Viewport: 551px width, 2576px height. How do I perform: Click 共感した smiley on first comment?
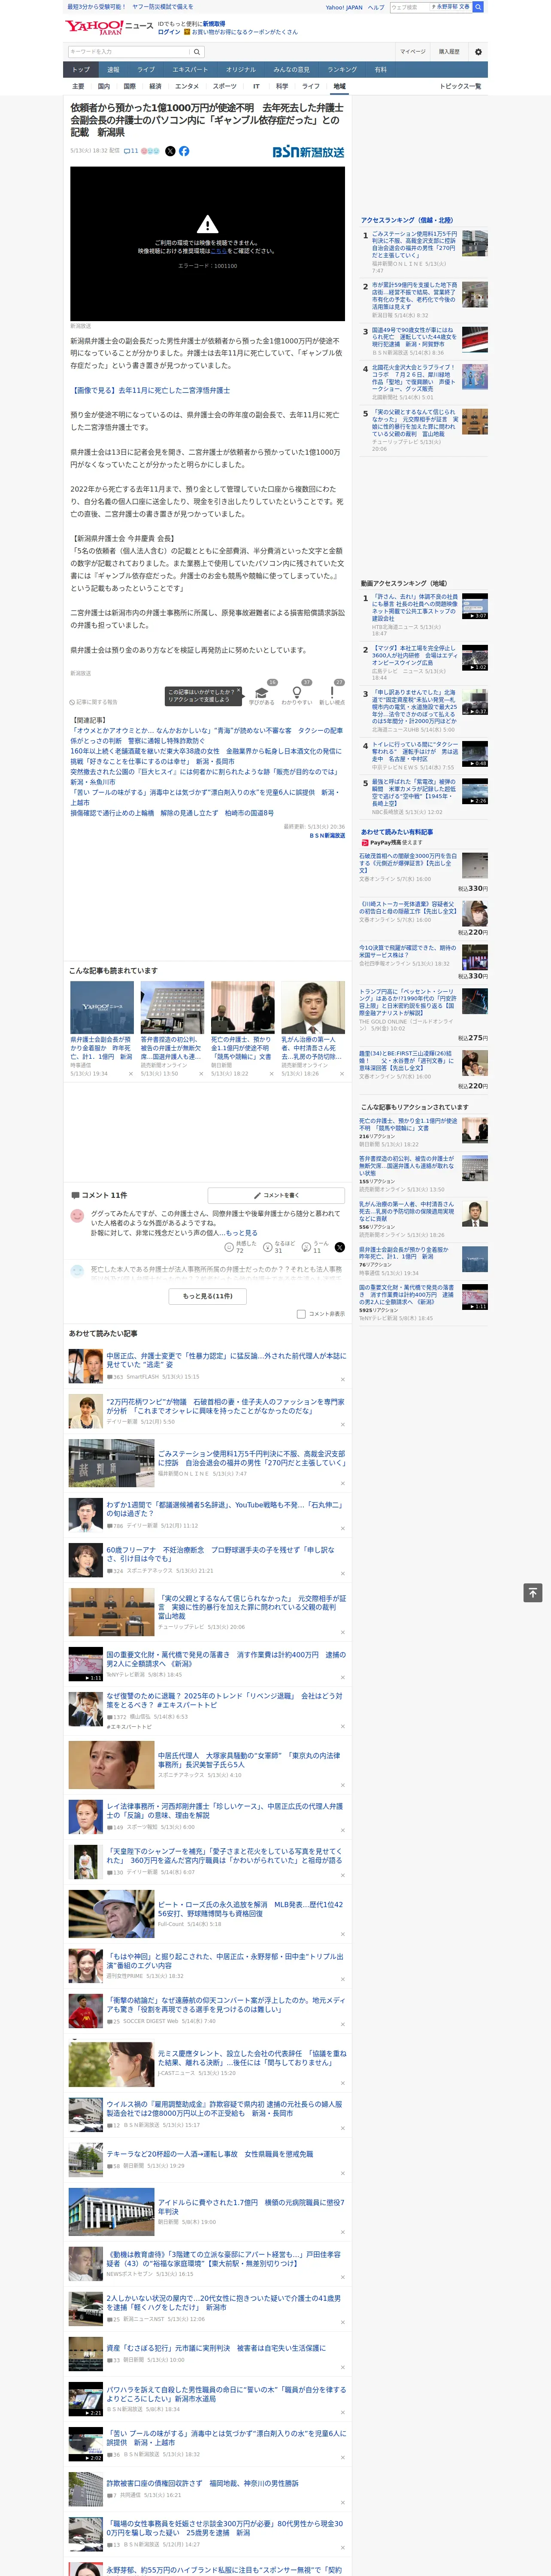(229, 1247)
